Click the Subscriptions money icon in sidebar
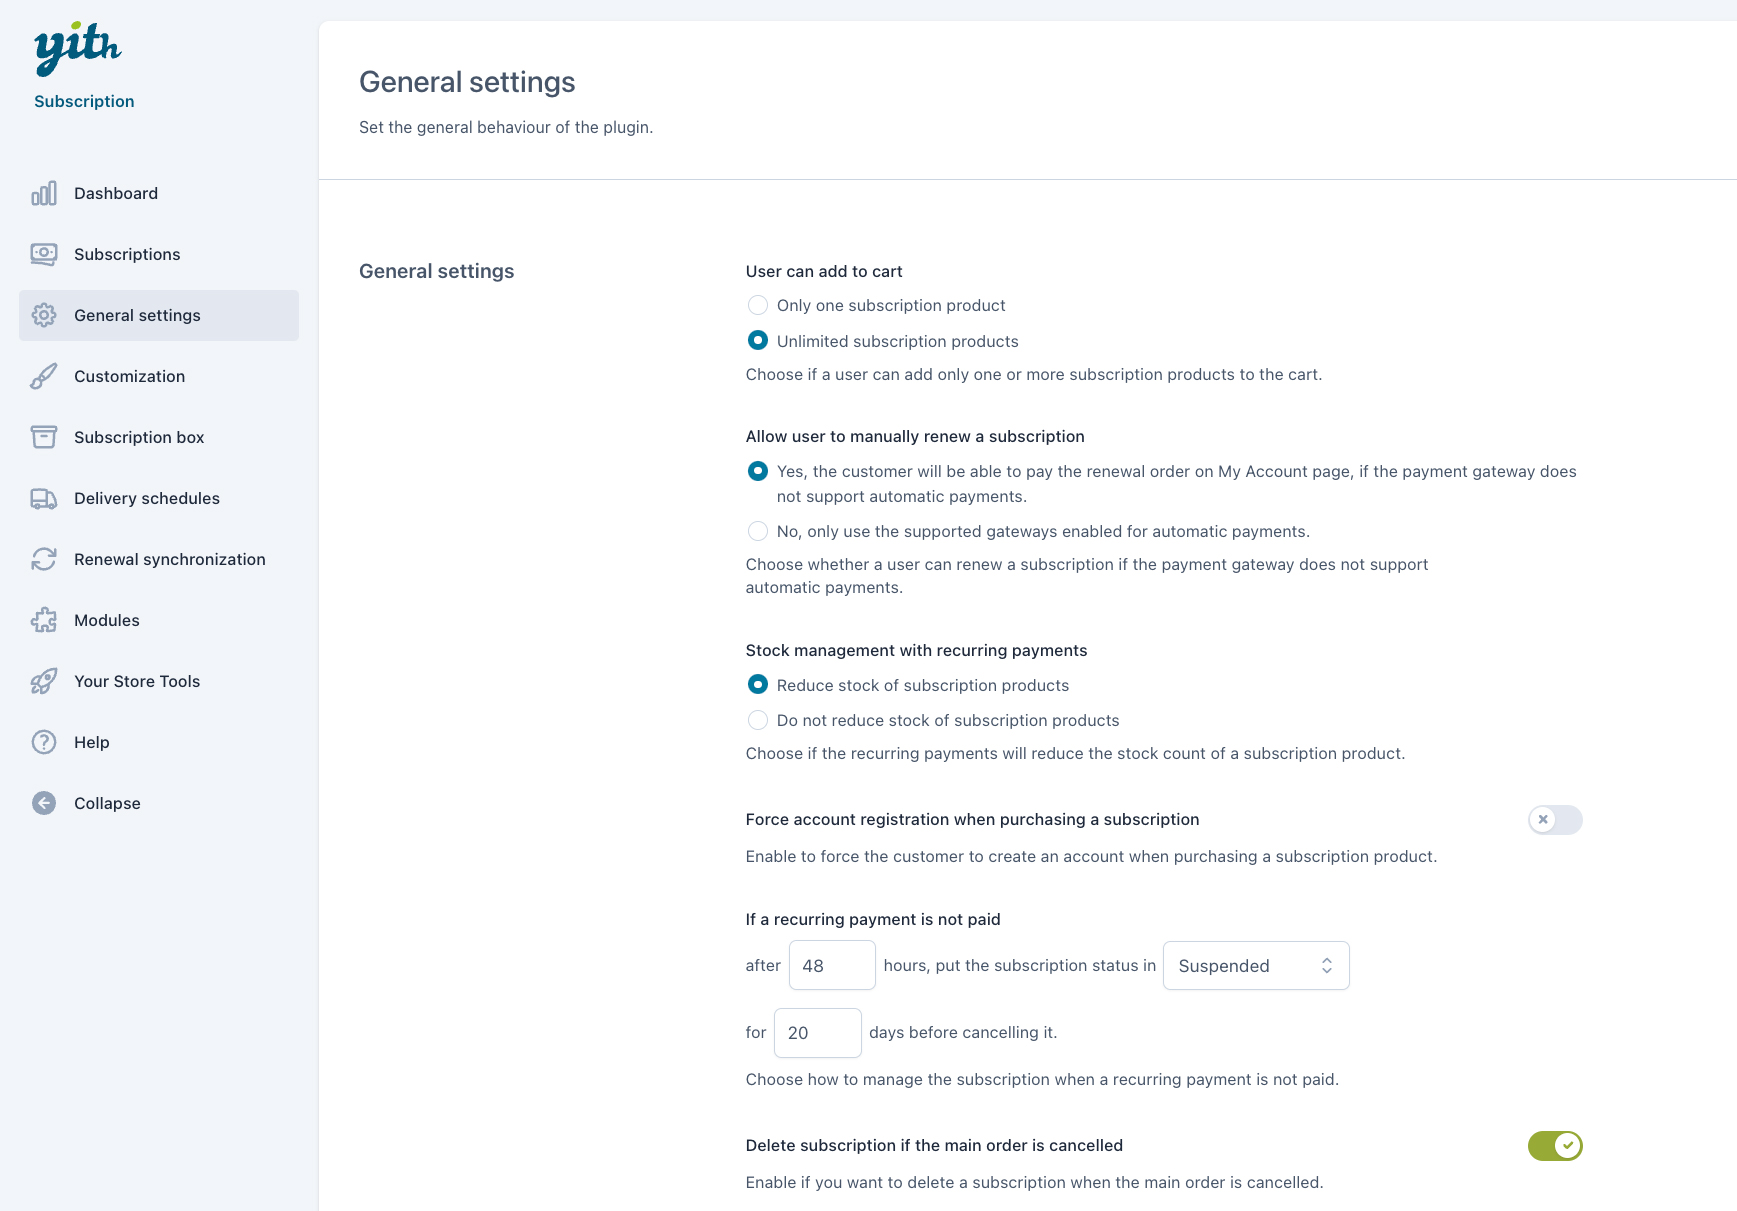Screen dimensions: 1737x1211 pos(44,255)
